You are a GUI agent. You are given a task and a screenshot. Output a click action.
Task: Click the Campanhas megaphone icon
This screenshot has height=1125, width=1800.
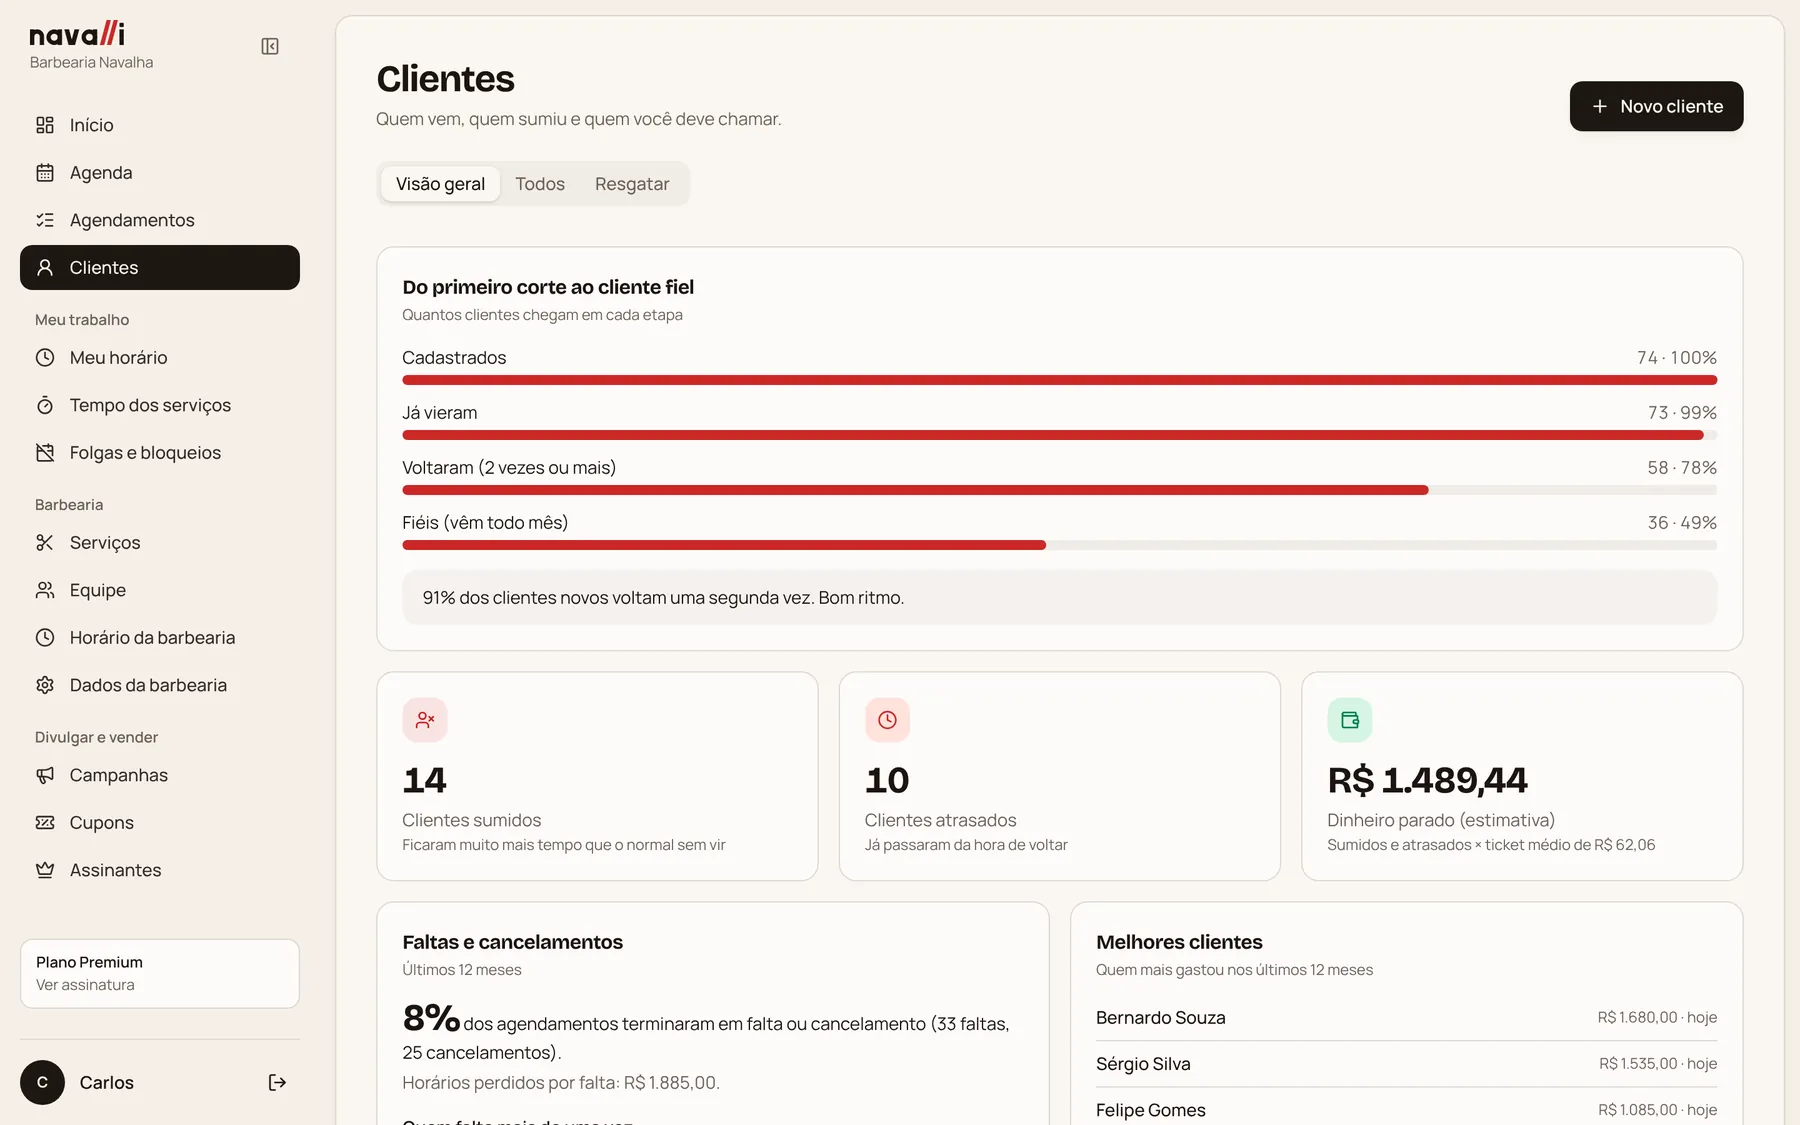45,775
